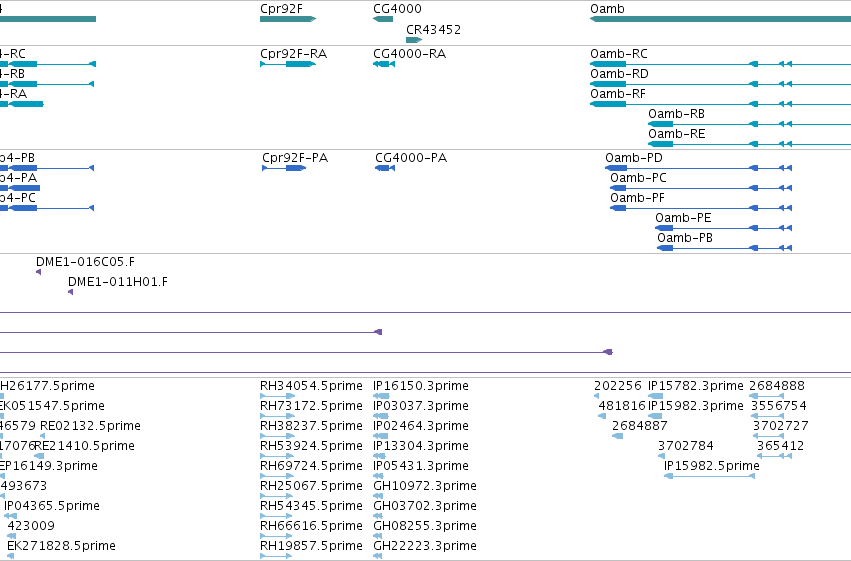Open the IP02464.3prime EST

pyautogui.click(x=381, y=436)
